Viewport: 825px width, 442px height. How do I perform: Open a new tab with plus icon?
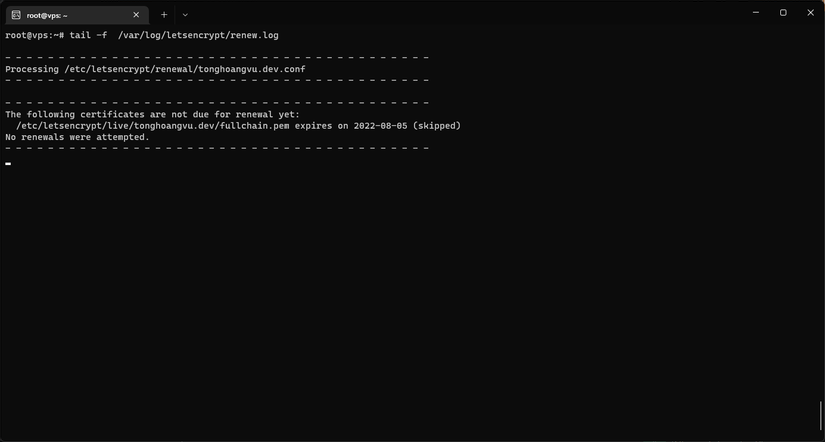pyautogui.click(x=164, y=15)
